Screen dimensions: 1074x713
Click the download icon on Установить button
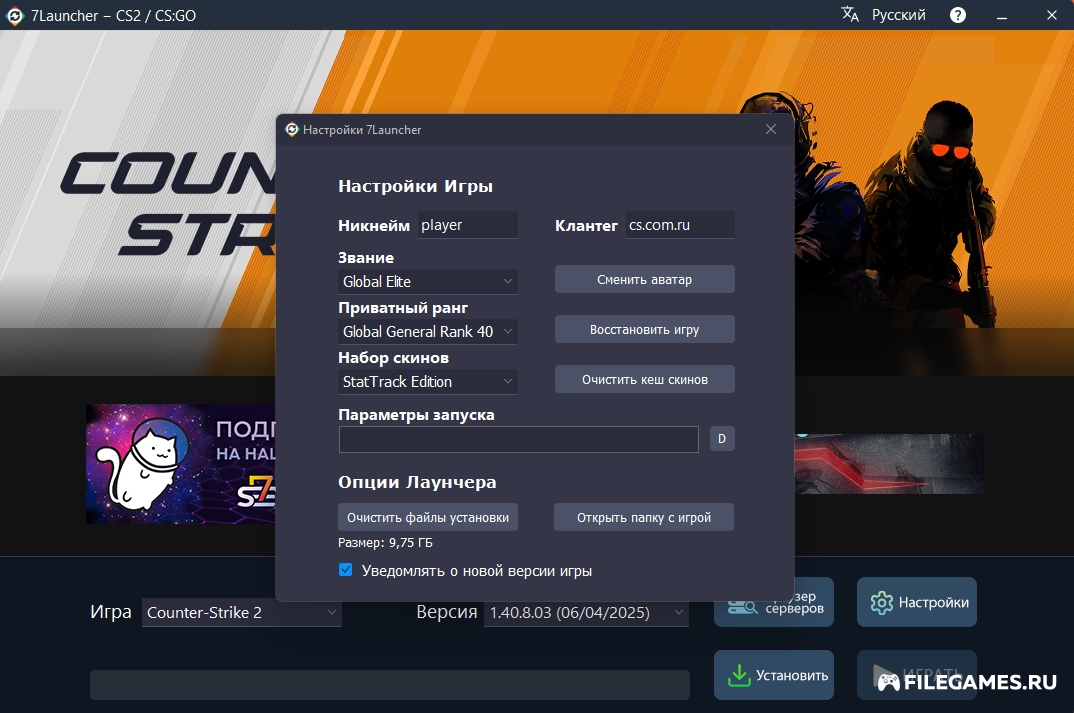pyautogui.click(x=738, y=675)
